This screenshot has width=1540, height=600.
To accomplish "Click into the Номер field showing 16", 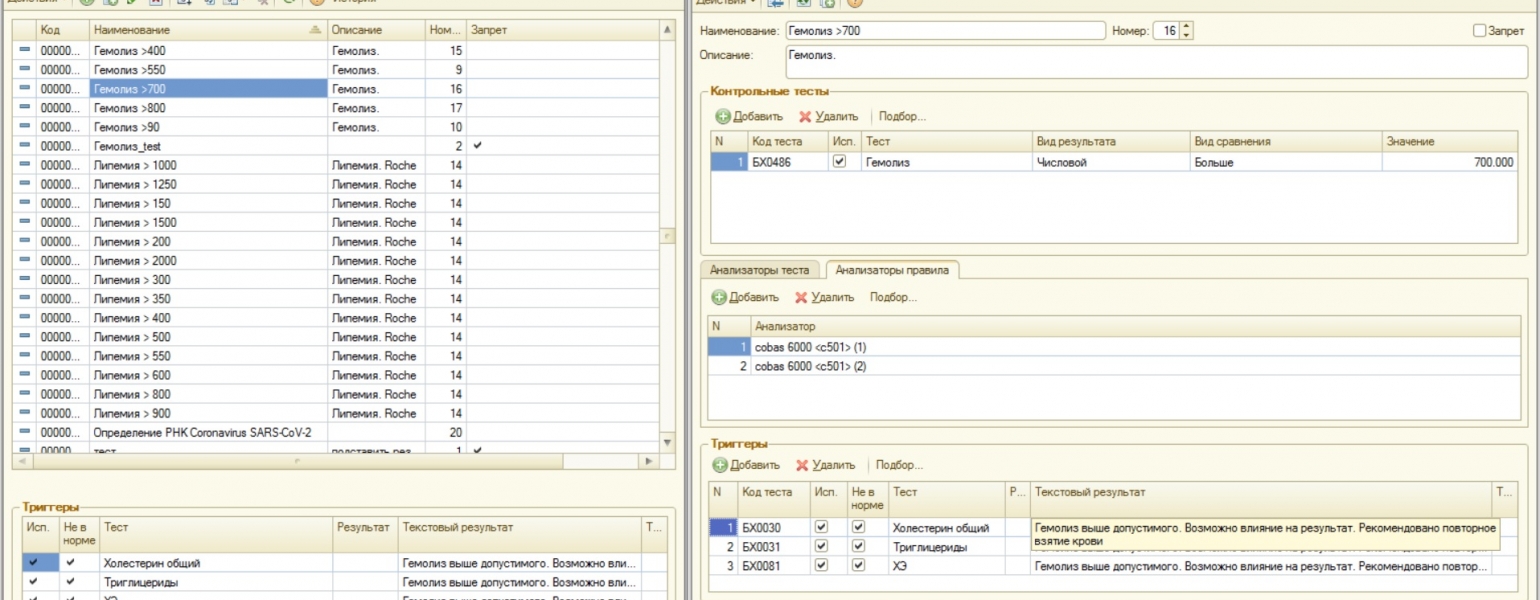I will 1167,31.
